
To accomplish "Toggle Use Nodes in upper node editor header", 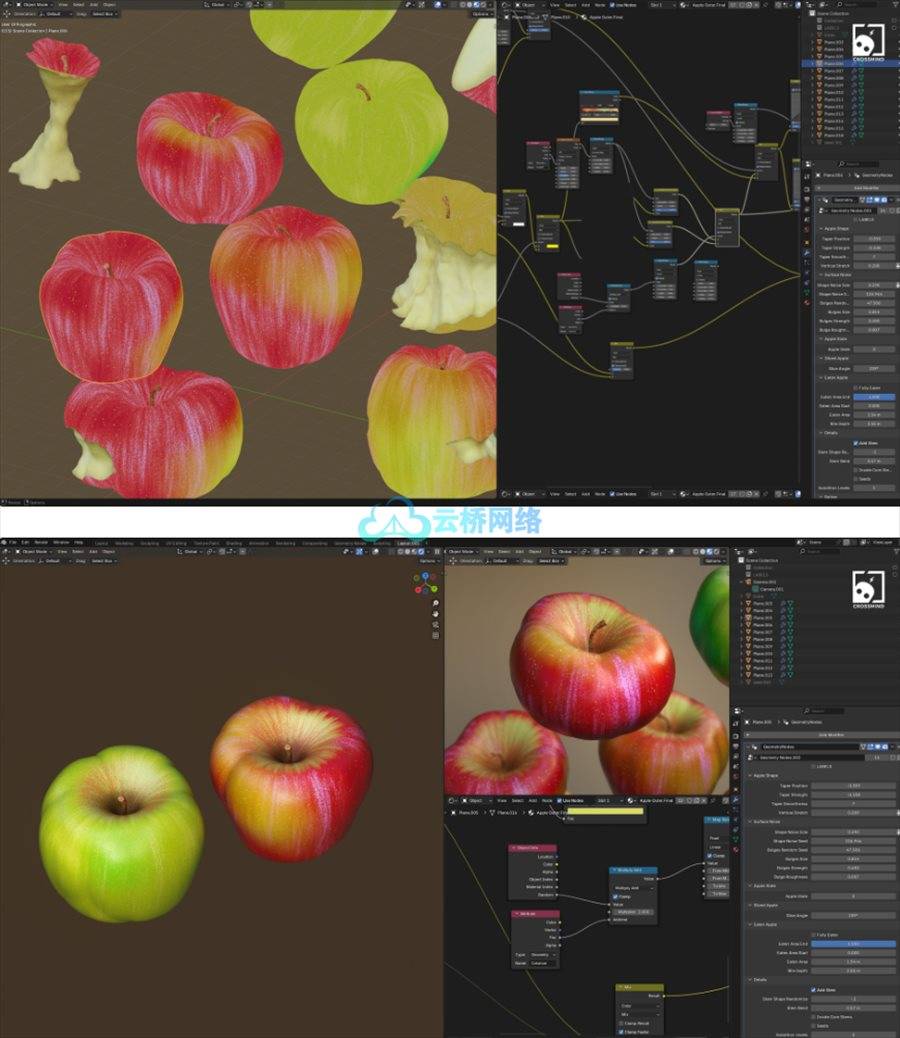I will (612, 5).
